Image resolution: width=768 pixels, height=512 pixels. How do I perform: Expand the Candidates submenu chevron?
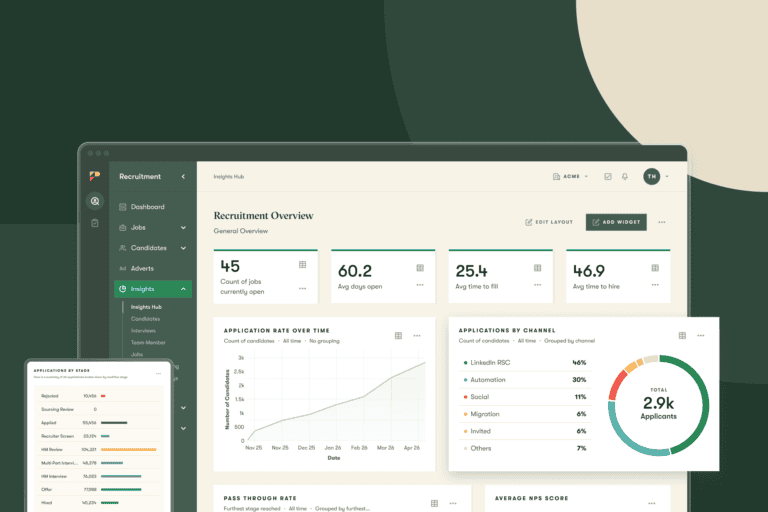[x=183, y=248]
